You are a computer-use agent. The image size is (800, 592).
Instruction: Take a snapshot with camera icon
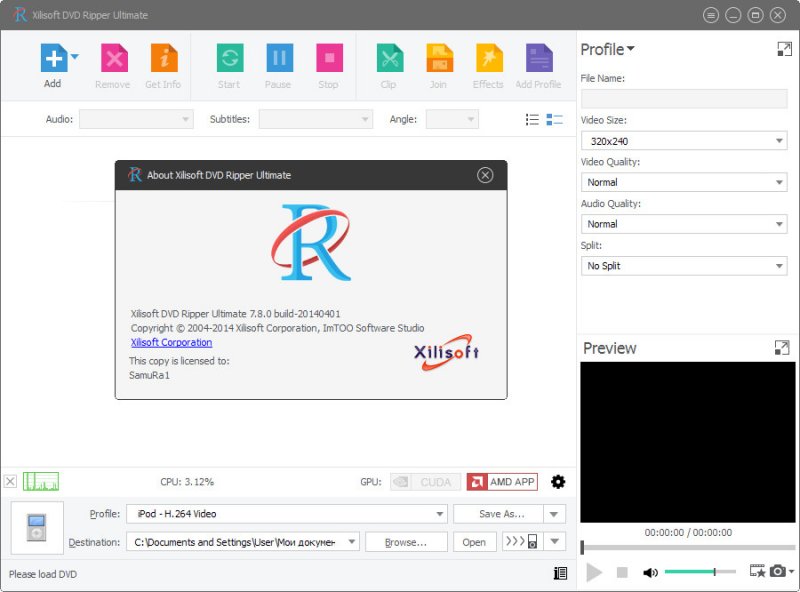(778, 571)
